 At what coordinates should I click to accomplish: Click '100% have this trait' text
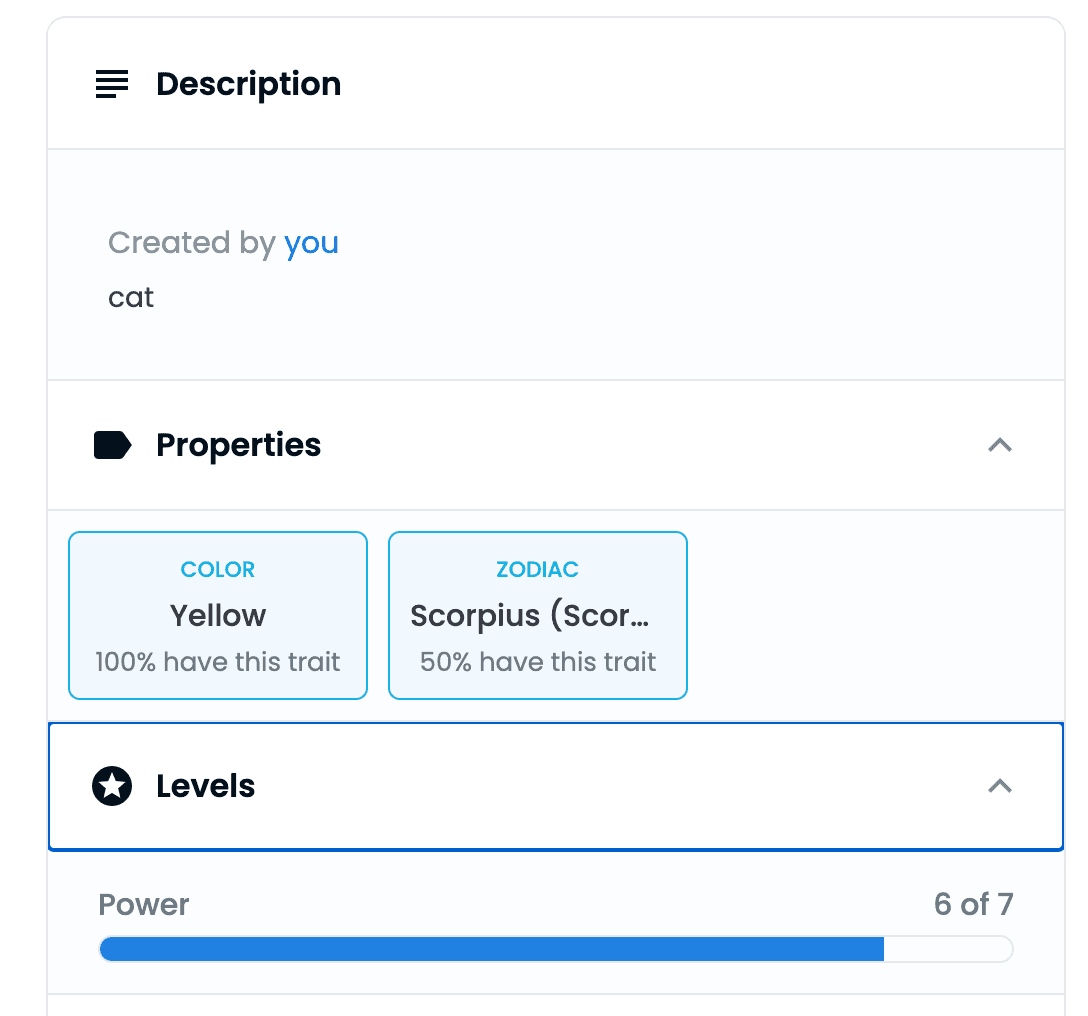click(x=218, y=662)
